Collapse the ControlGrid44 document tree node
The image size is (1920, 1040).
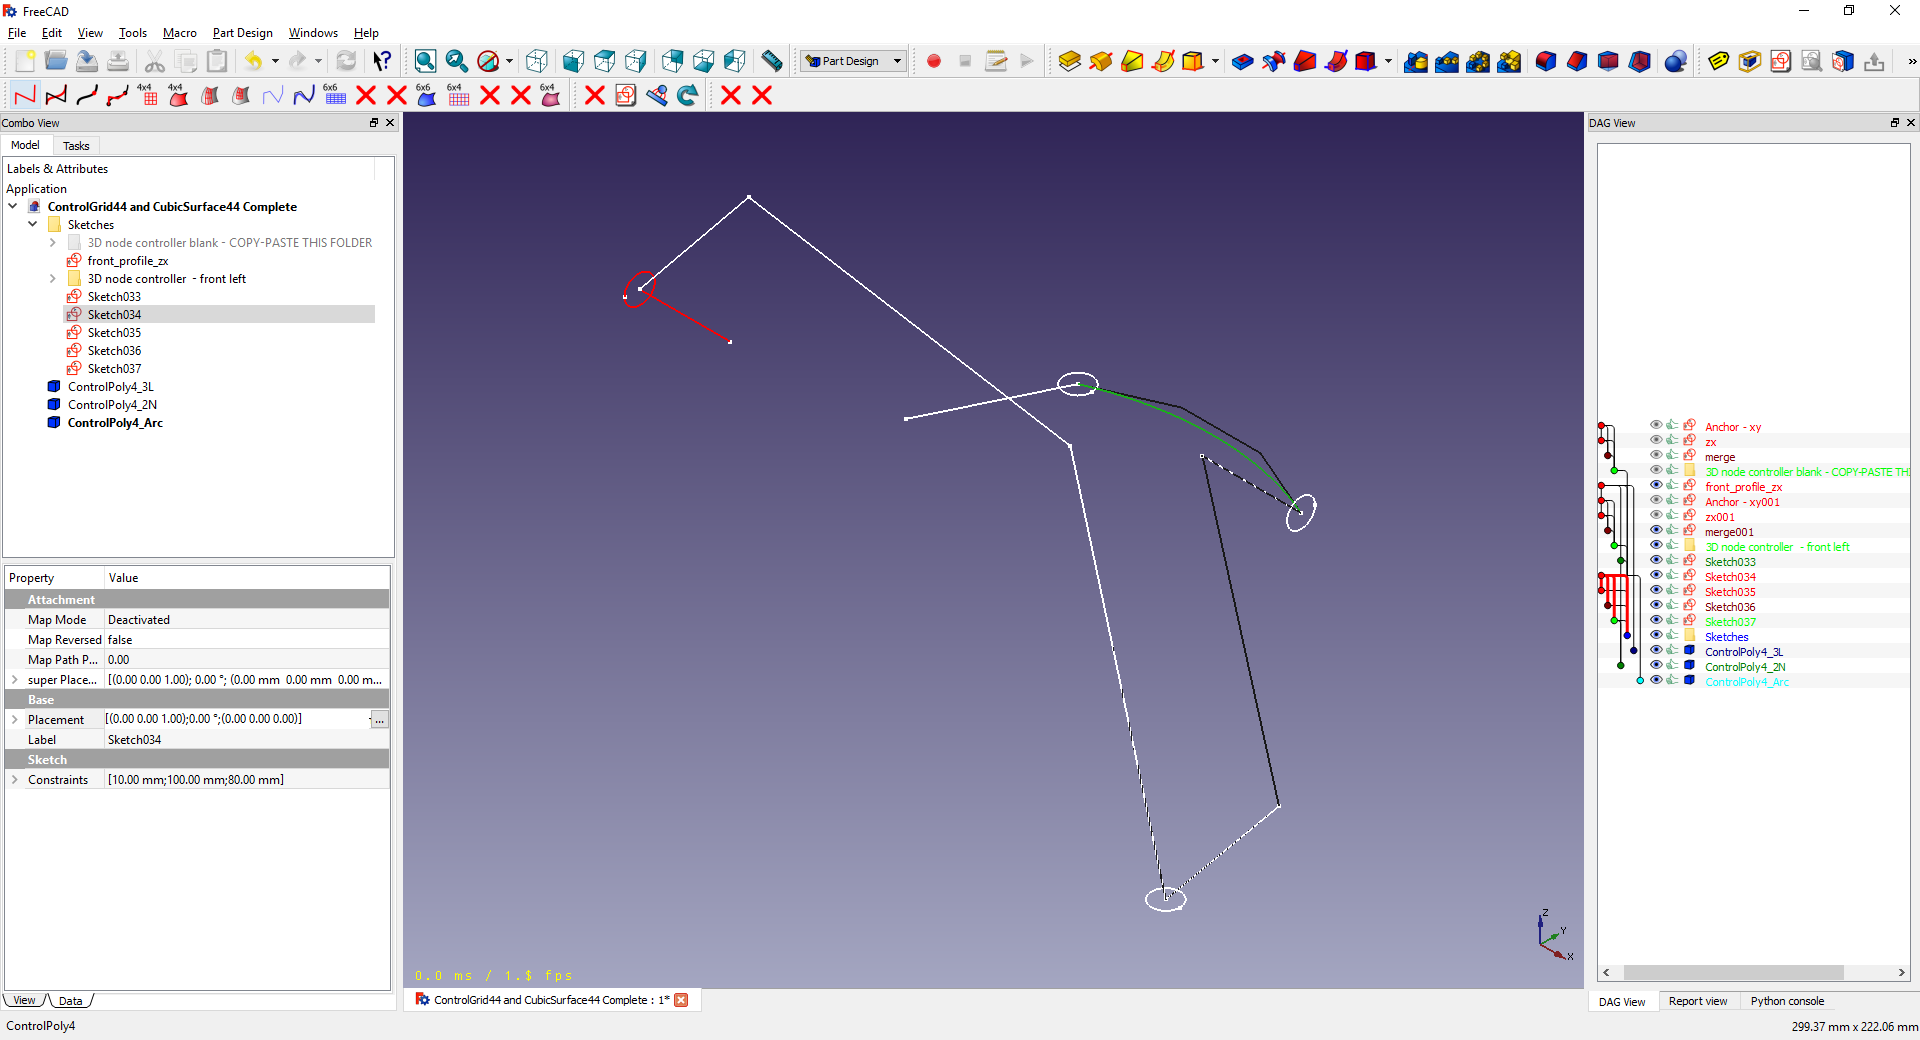(13, 207)
